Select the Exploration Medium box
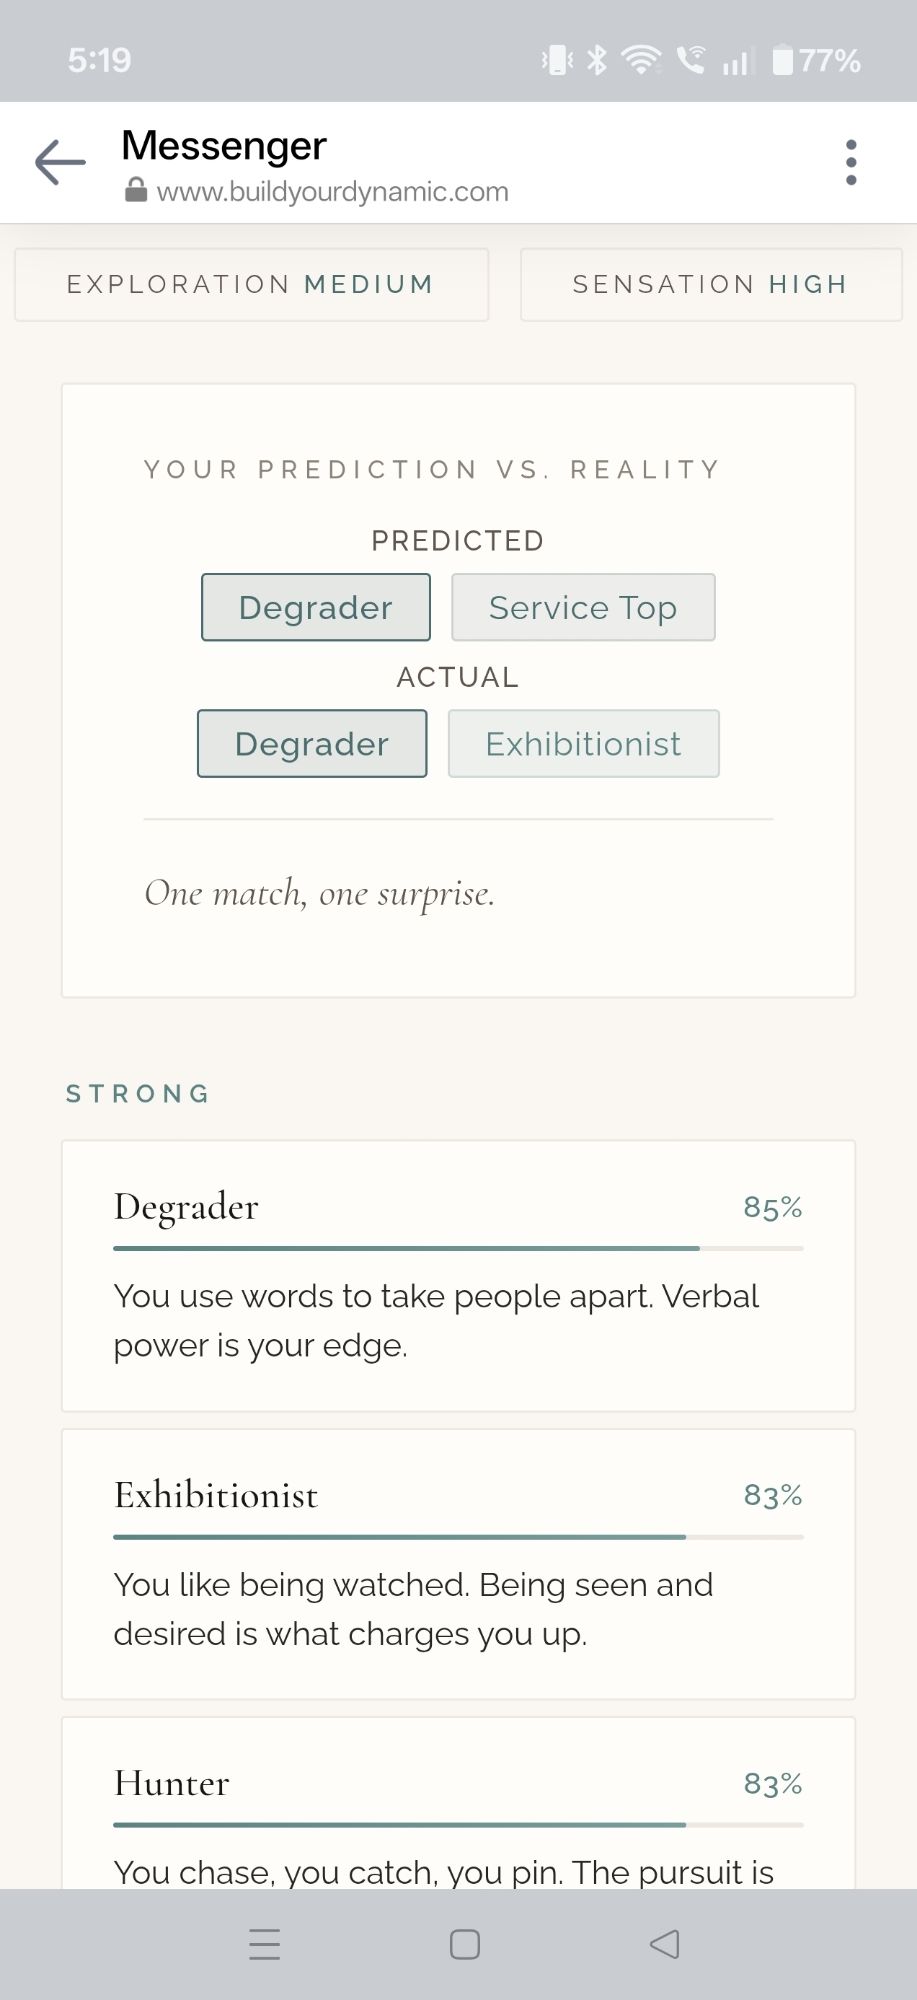Viewport: 917px width, 2000px height. [x=251, y=285]
